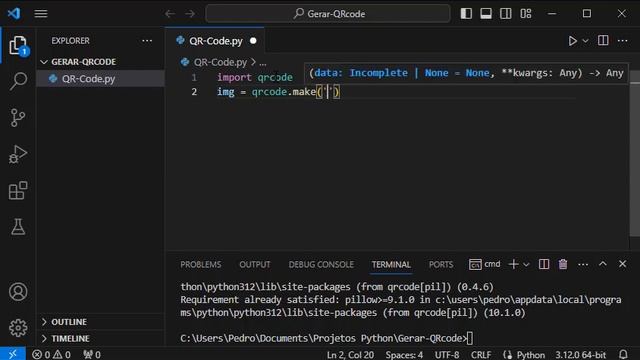Open the Accounts menu
This screenshot has height=360, width=640.
point(18,292)
